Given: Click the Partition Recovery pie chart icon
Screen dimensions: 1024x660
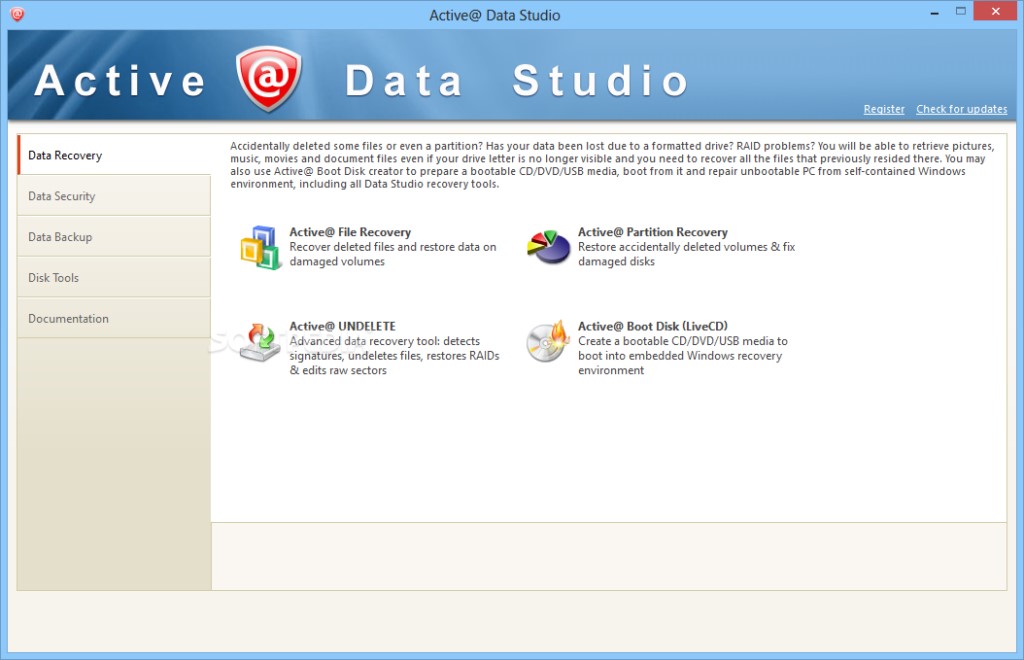Looking at the screenshot, I should tap(549, 247).
